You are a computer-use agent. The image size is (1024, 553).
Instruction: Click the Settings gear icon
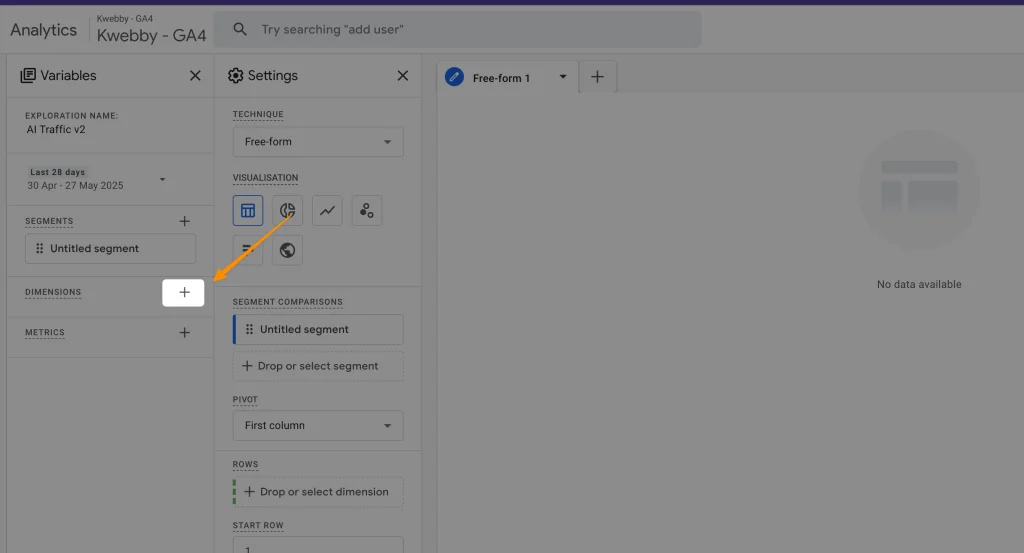pyautogui.click(x=235, y=76)
